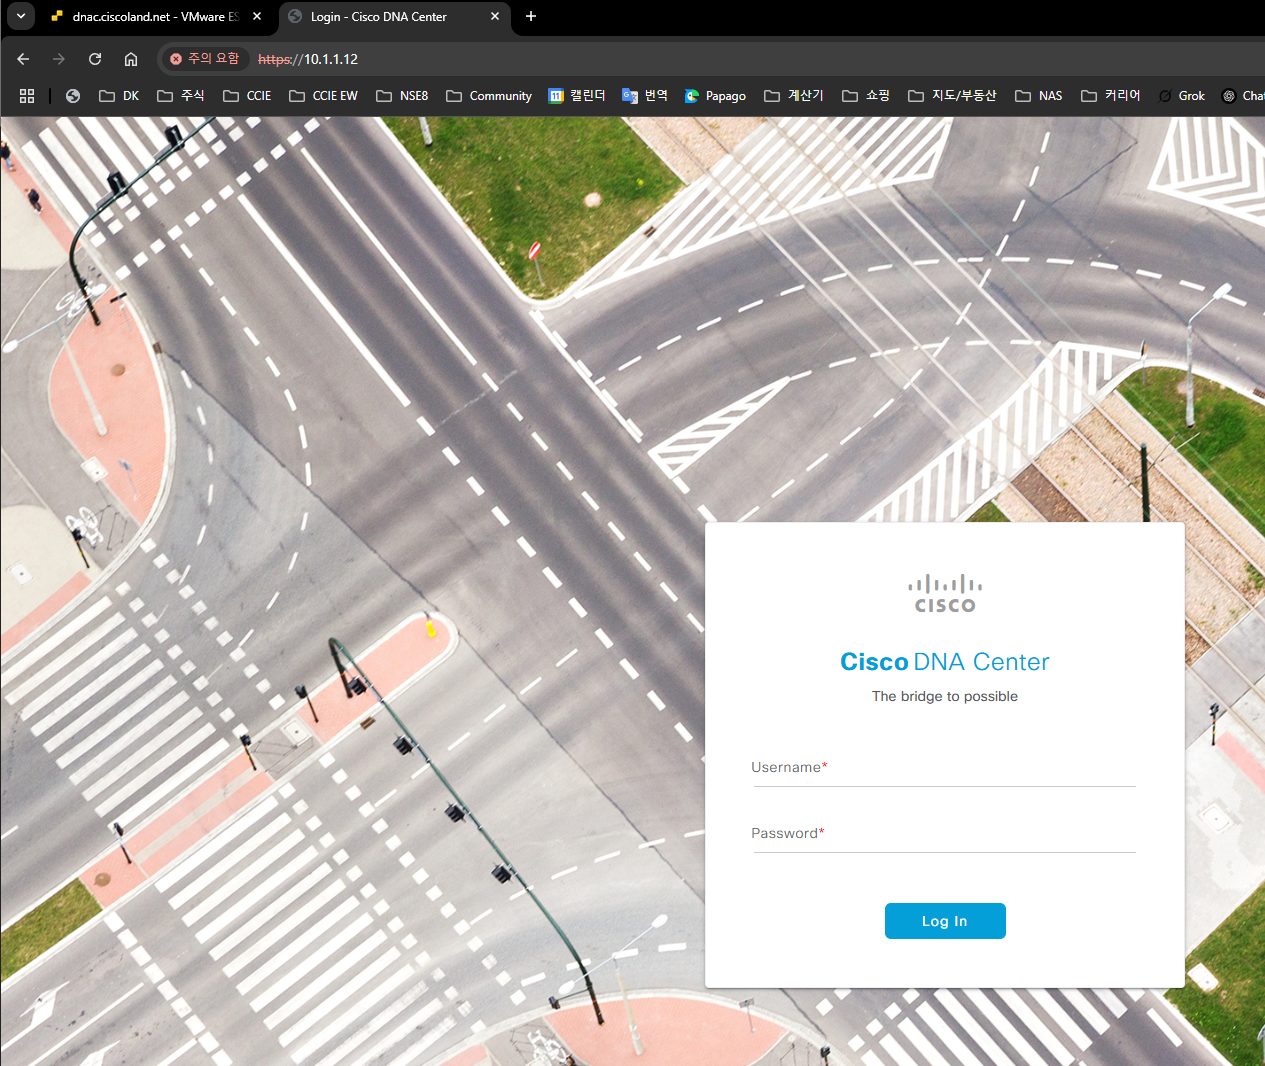Open a new browser tab
Screen dimensions: 1265x1066
pos(531,17)
